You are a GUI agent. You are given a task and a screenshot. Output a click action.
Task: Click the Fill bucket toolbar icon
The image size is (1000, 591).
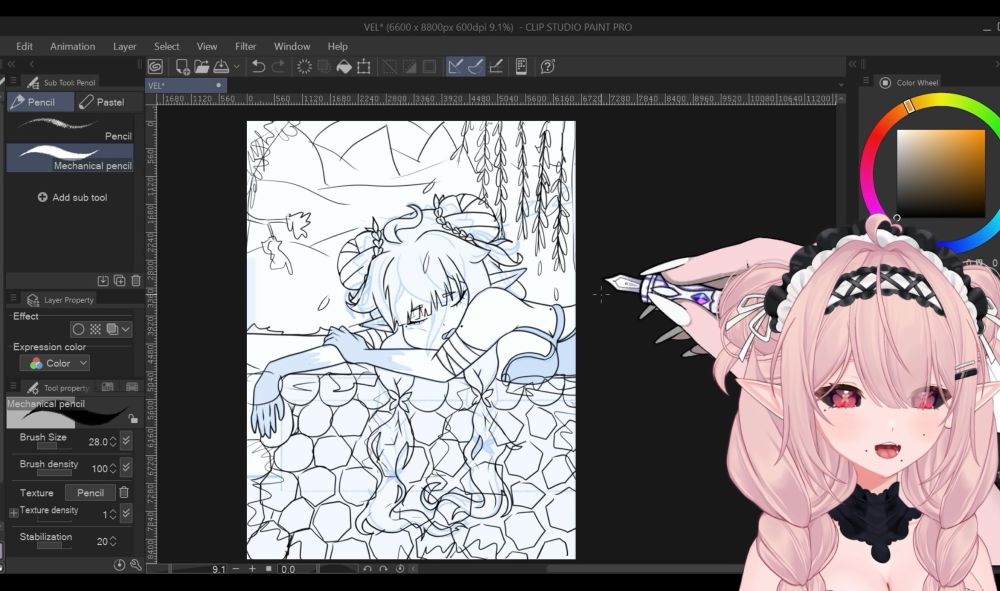coord(344,66)
